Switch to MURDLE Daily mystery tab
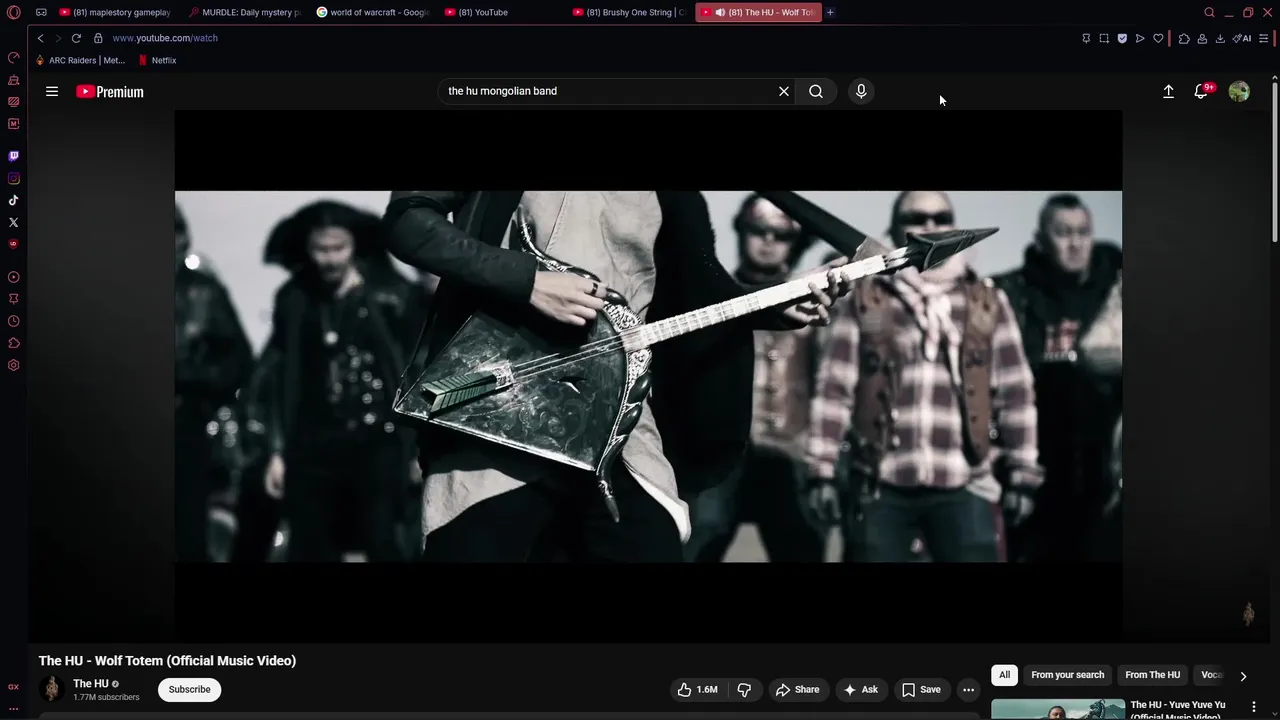This screenshot has width=1280, height=720. click(x=246, y=13)
